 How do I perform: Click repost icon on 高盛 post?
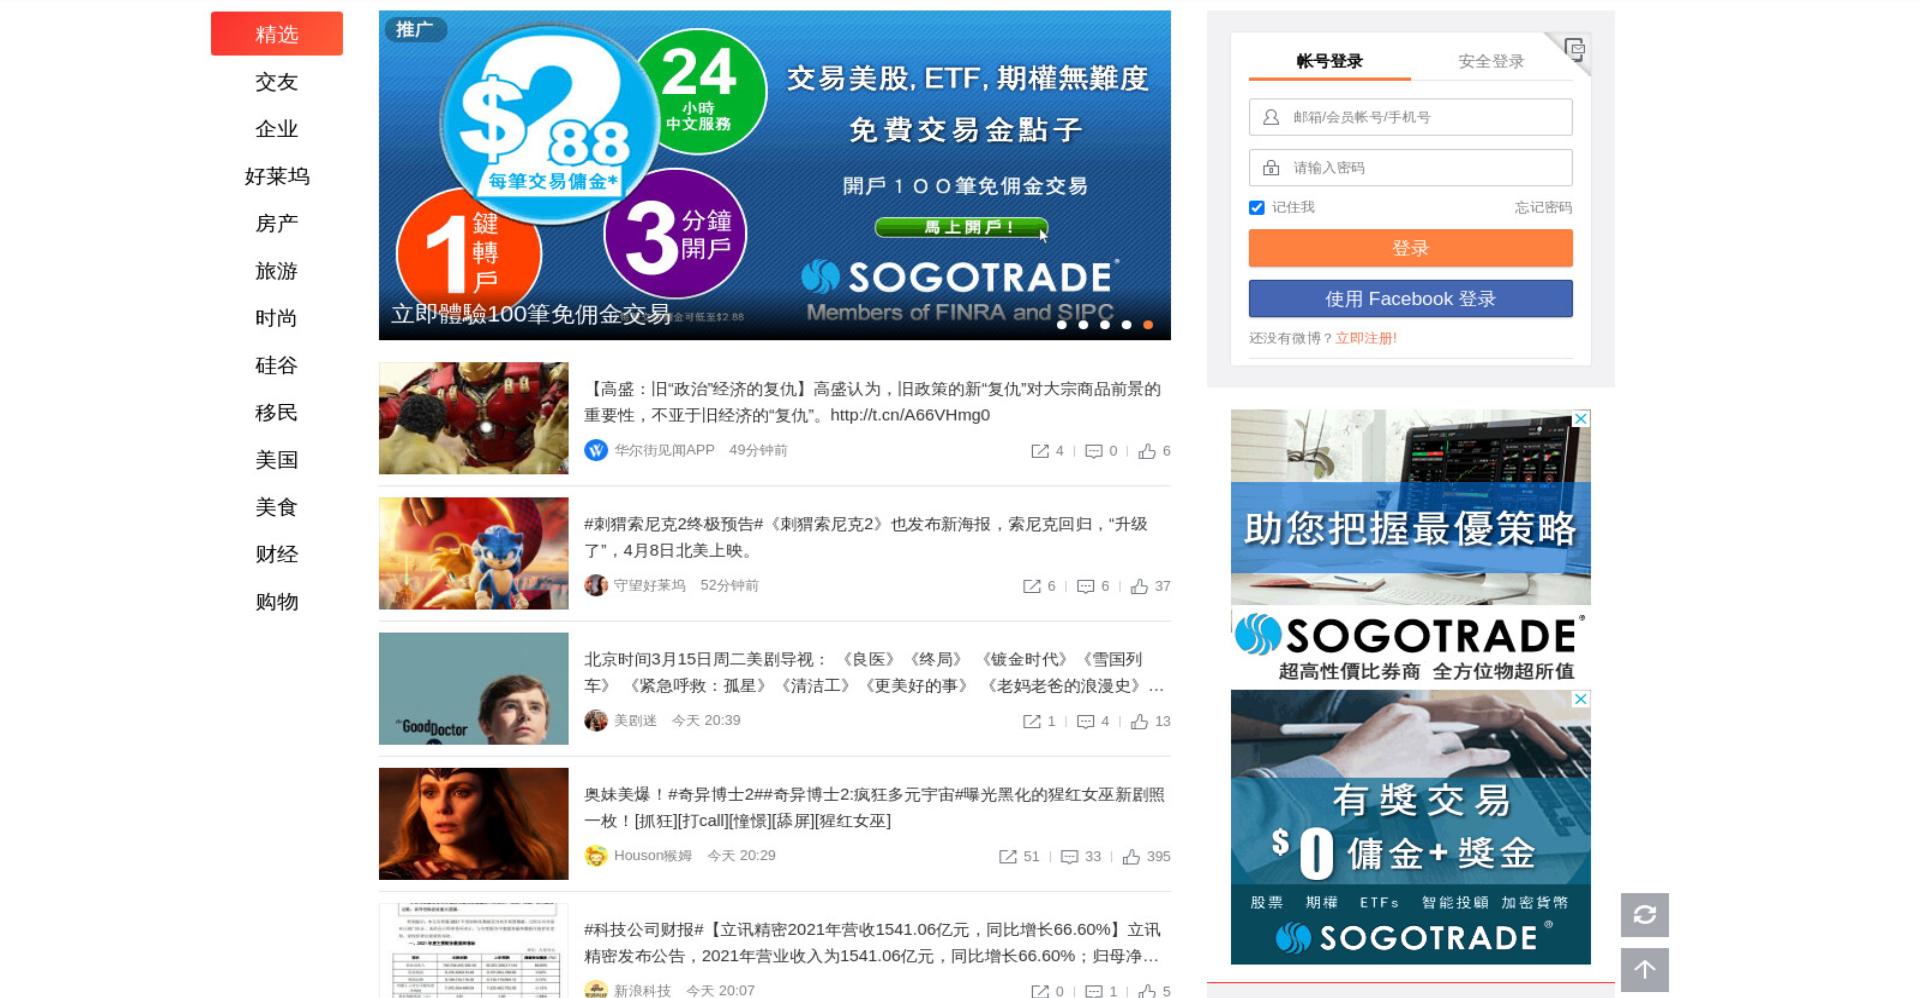(1040, 451)
